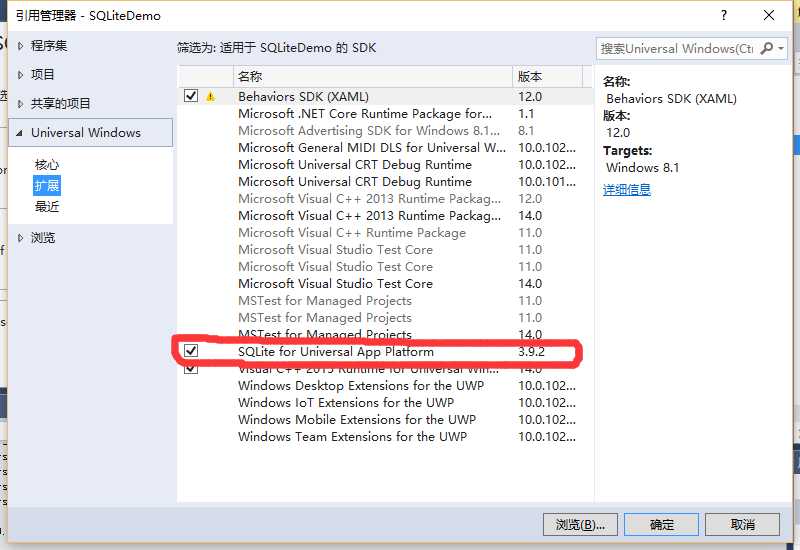Expand the 程序集 tree node
The image size is (800, 550).
(20, 46)
